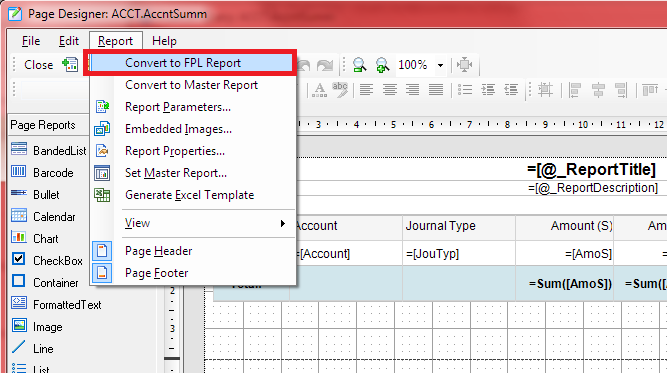Select the Line toolbox item
Image resolution: width=667 pixels, height=373 pixels.
[33, 349]
